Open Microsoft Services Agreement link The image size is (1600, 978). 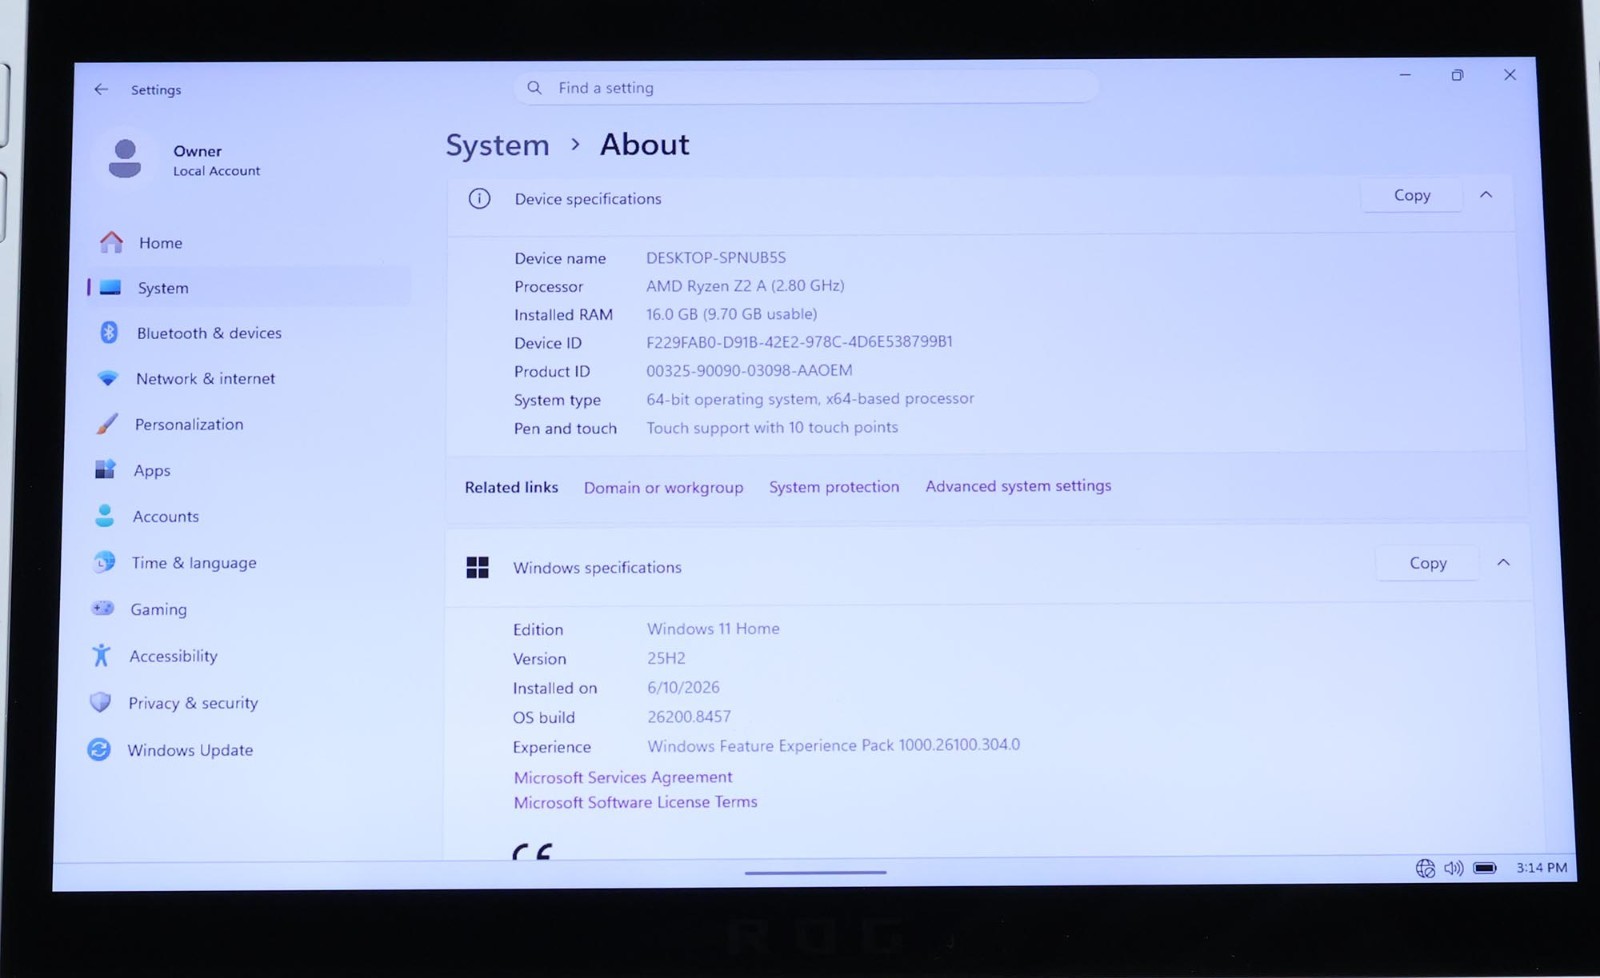point(623,777)
